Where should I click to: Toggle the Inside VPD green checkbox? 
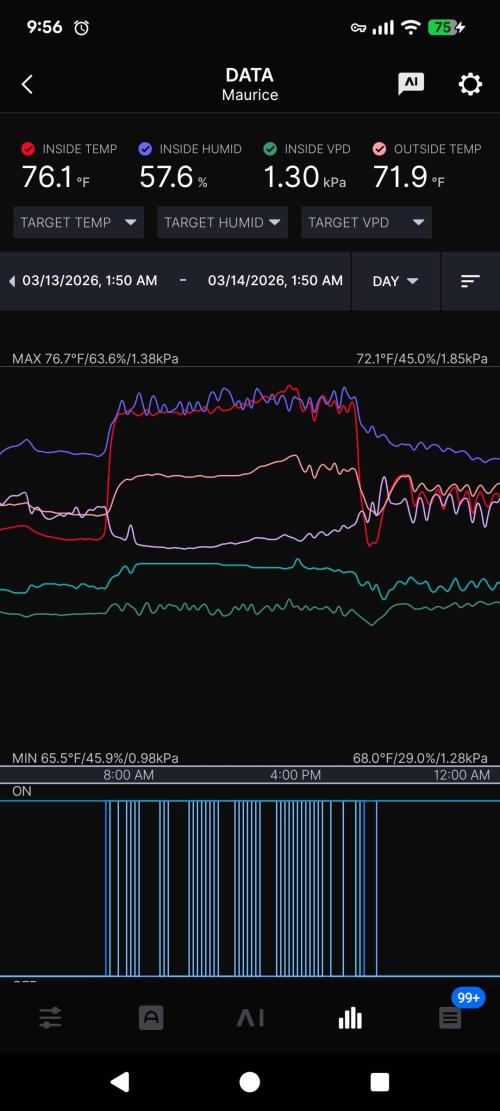[270, 149]
